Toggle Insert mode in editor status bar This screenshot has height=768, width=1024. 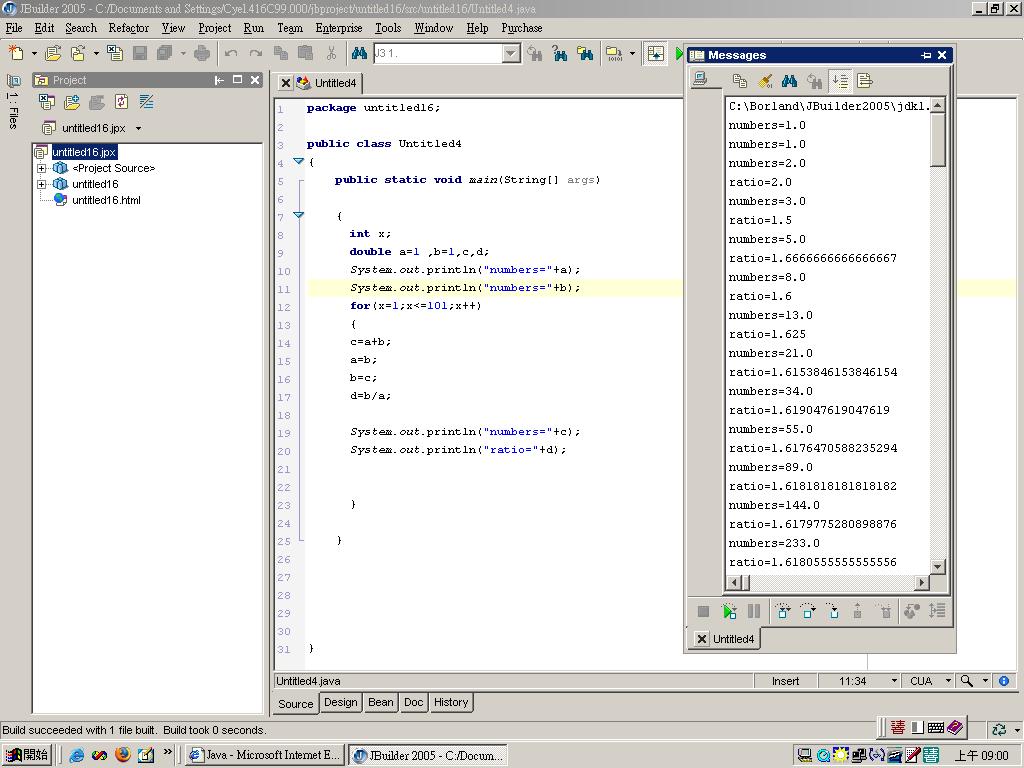pos(785,681)
